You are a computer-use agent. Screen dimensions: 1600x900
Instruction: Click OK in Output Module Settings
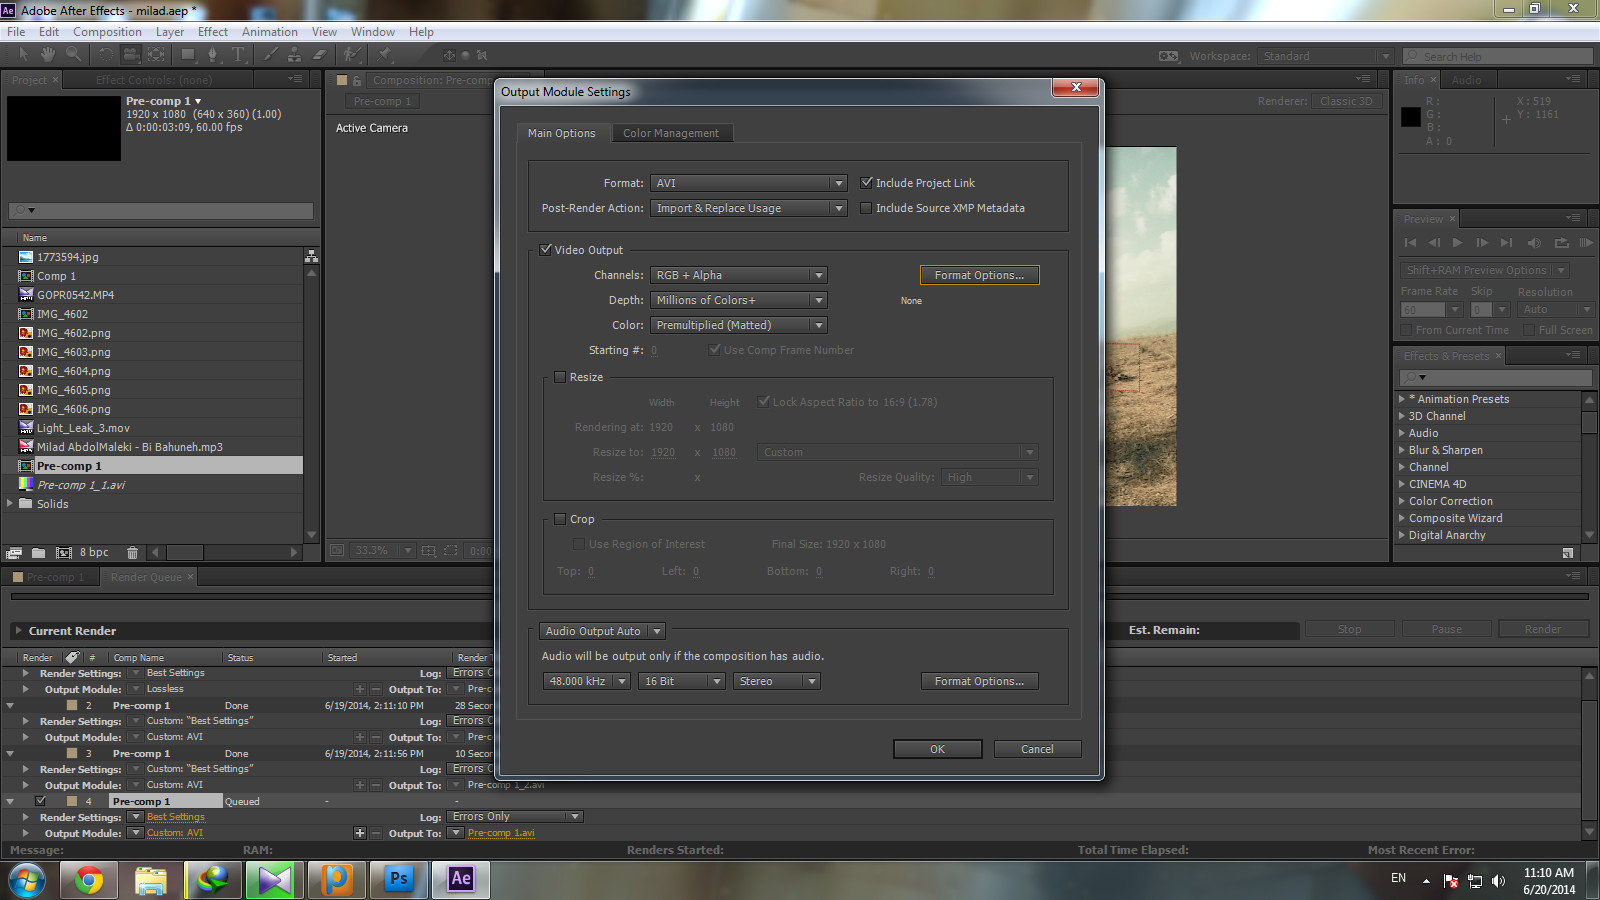tap(937, 749)
